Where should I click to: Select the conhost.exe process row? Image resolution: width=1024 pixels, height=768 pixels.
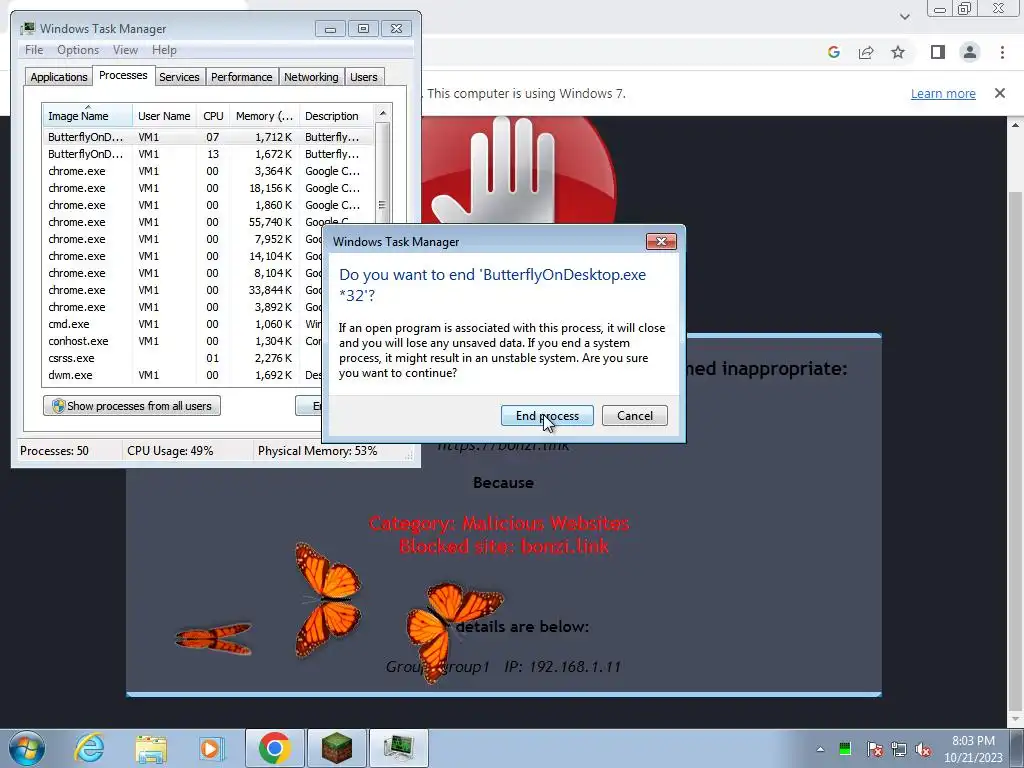pyautogui.click(x=183, y=341)
